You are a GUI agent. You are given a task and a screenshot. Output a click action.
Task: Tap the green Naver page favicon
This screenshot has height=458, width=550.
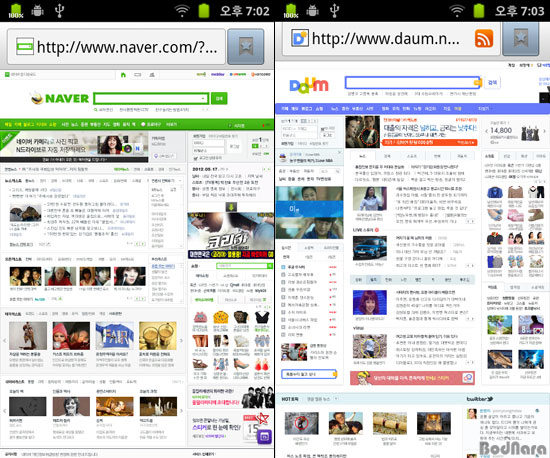click(25, 47)
